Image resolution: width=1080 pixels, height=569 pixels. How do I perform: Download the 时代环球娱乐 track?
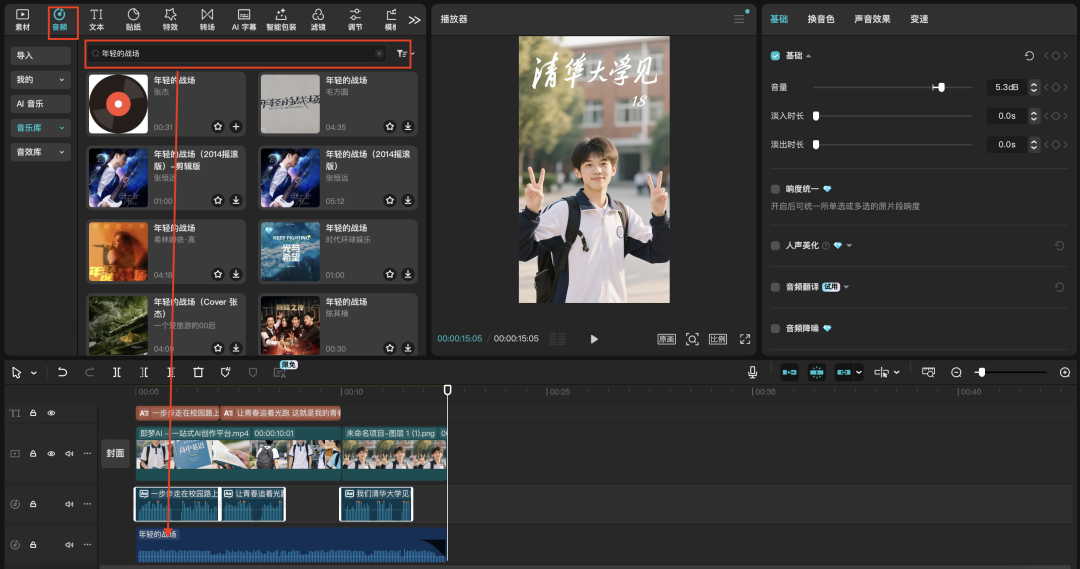tap(408, 274)
